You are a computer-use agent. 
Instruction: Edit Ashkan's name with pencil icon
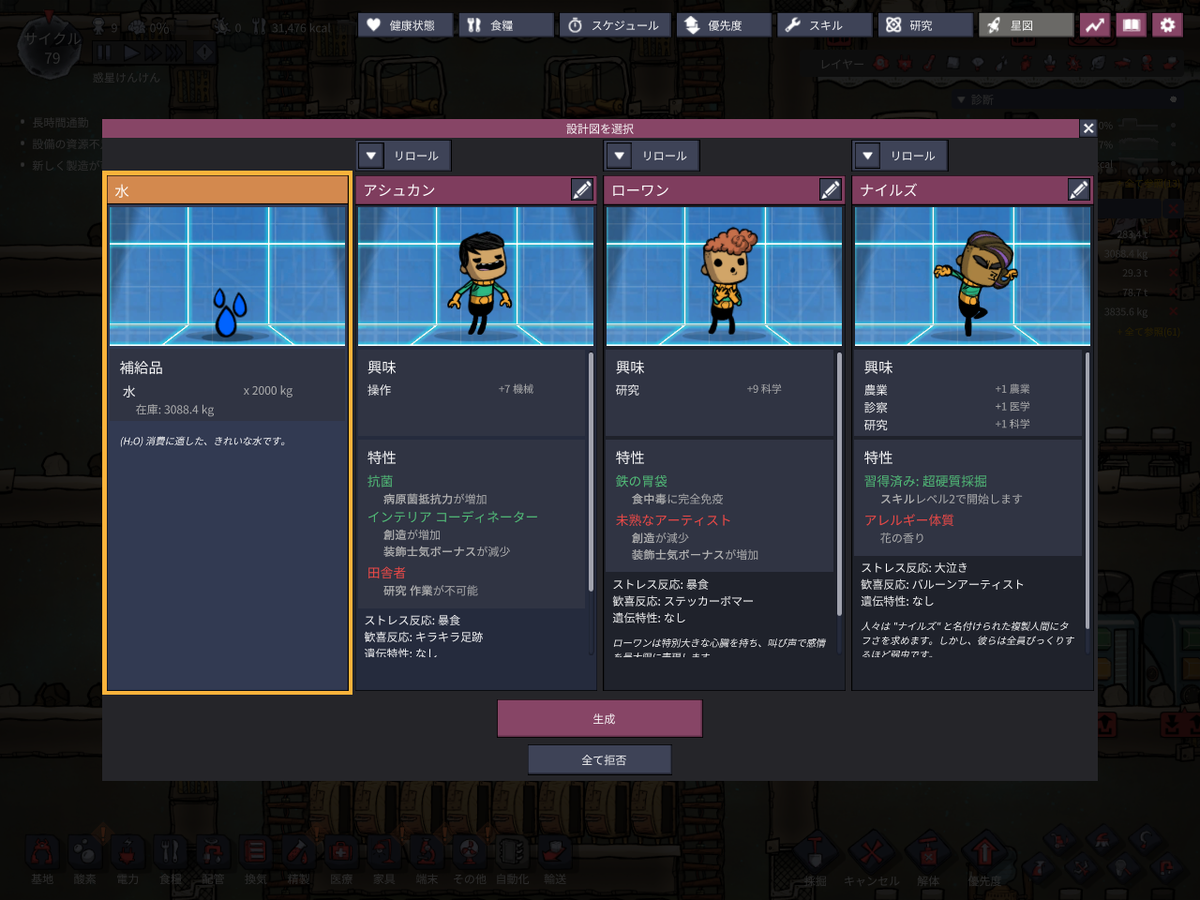[x=582, y=190]
